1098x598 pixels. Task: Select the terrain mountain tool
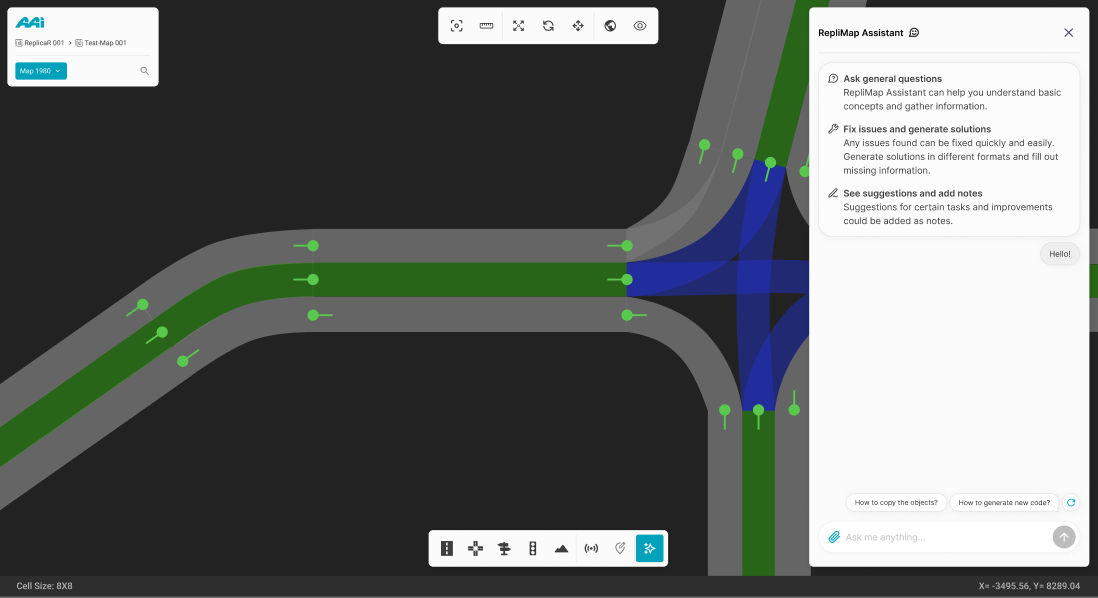[x=561, y=548]
